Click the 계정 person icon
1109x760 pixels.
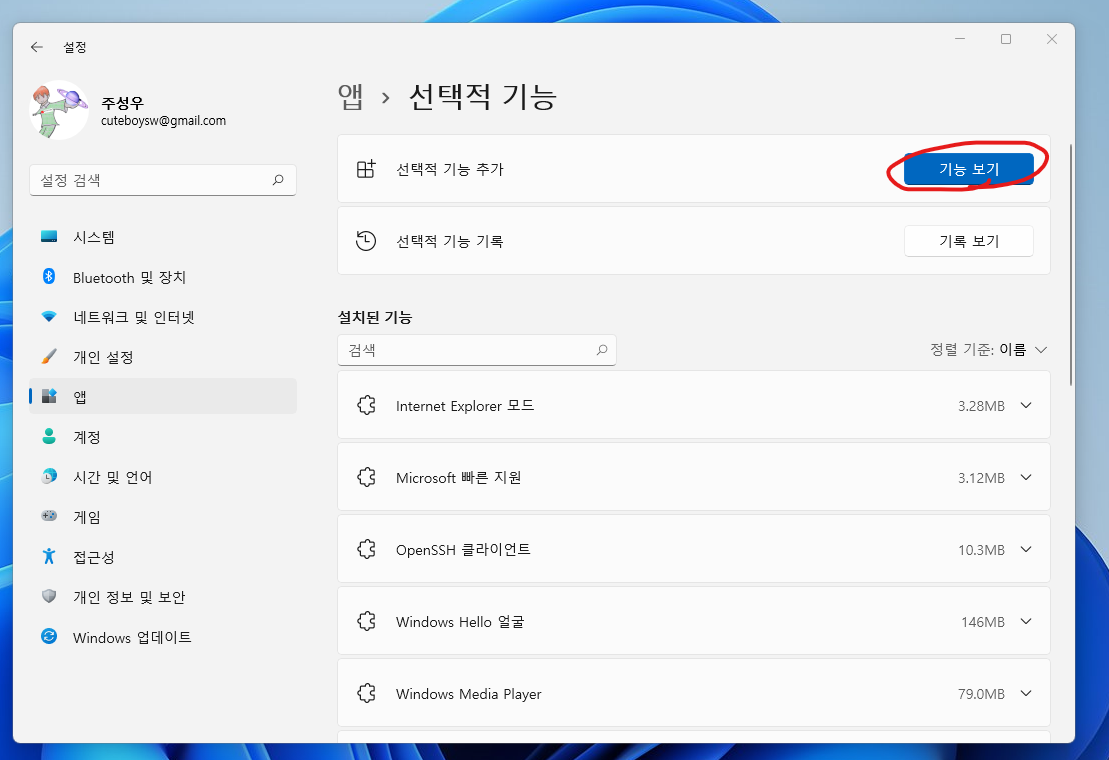coord(49,436)
